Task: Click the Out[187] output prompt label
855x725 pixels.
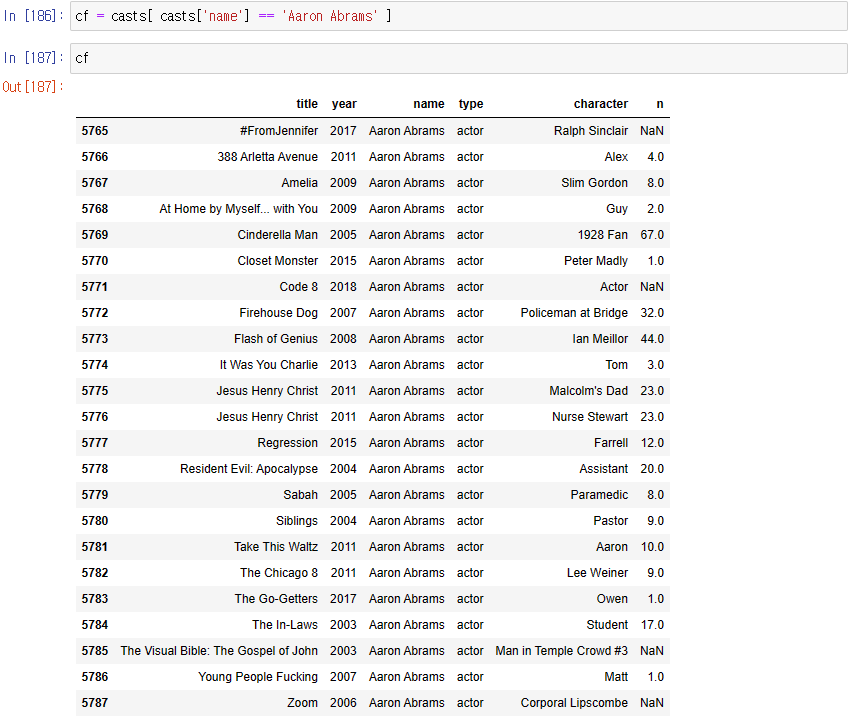Action: click(33, 87)
